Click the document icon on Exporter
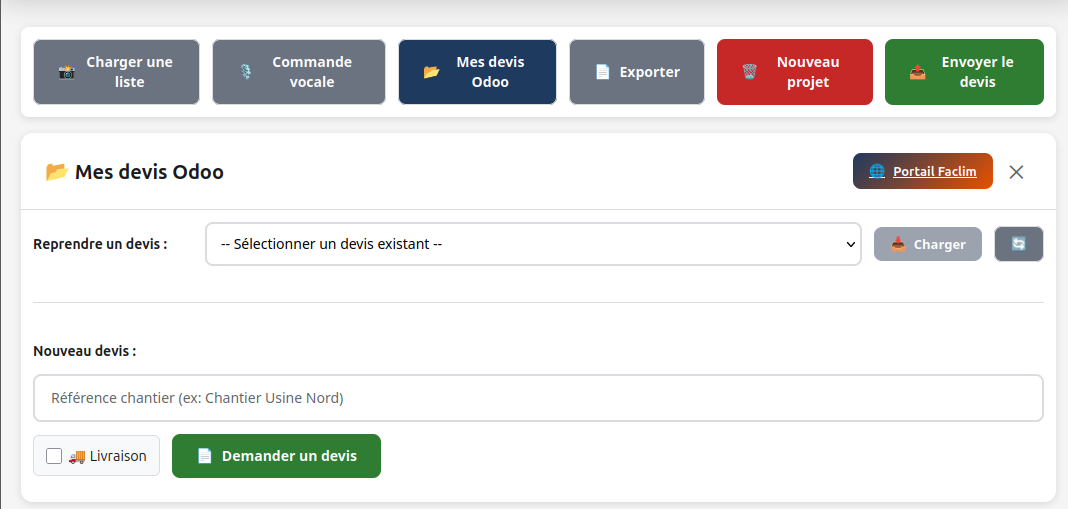1068x509 pixels. click(602, 72)
